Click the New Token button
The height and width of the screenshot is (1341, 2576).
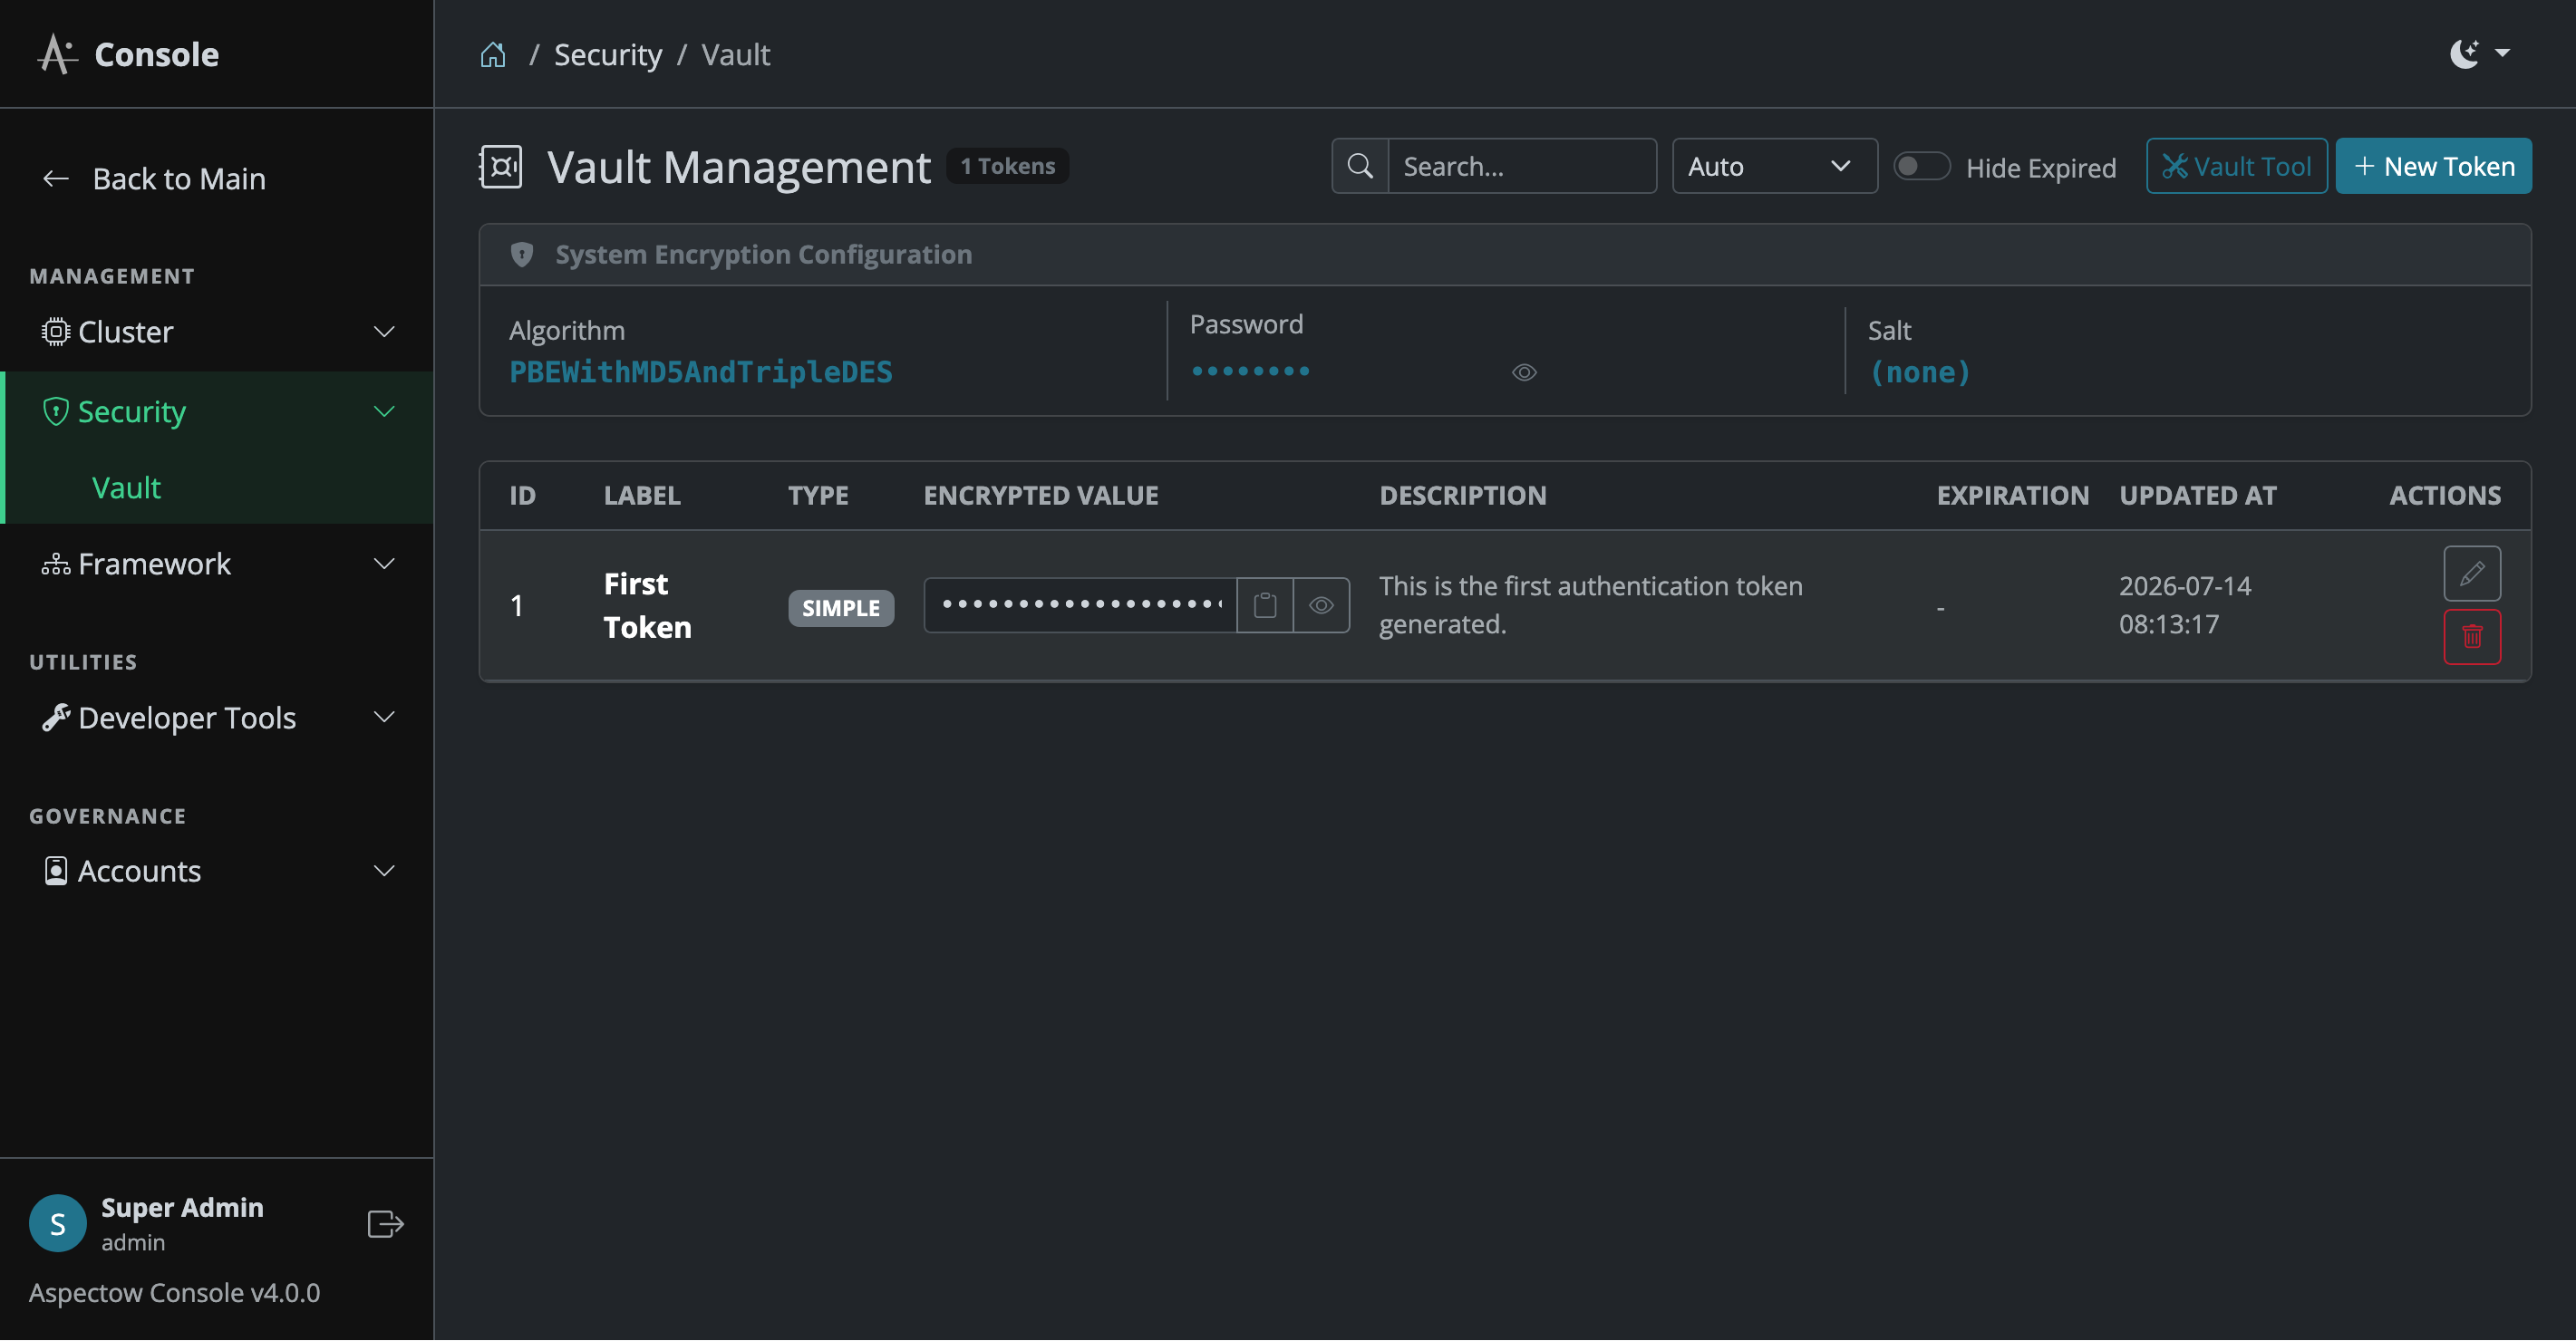[x=2433, y=166]
